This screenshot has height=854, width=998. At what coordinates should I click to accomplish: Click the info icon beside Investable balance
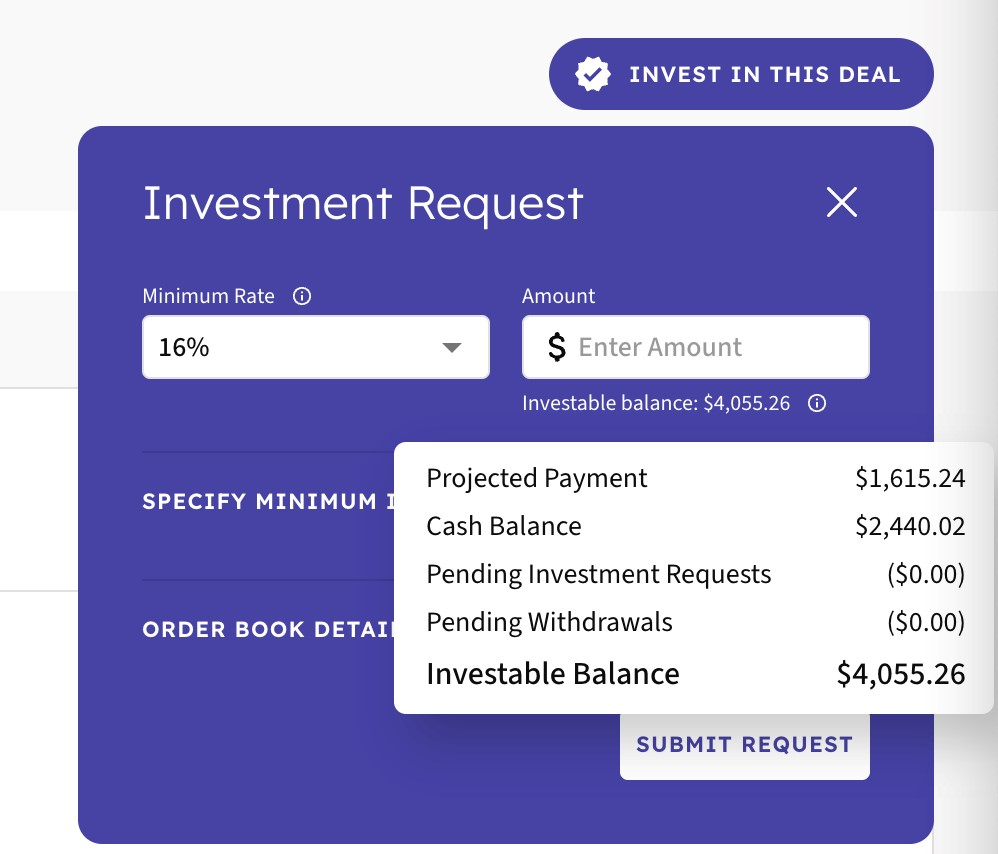[817, 403]
